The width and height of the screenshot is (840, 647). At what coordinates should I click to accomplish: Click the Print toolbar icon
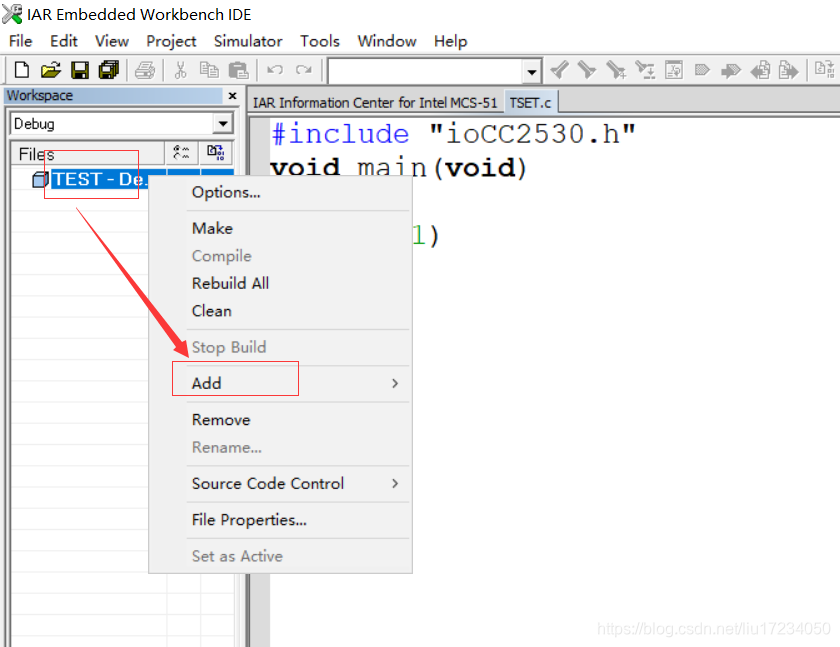[x=145, y=70]
